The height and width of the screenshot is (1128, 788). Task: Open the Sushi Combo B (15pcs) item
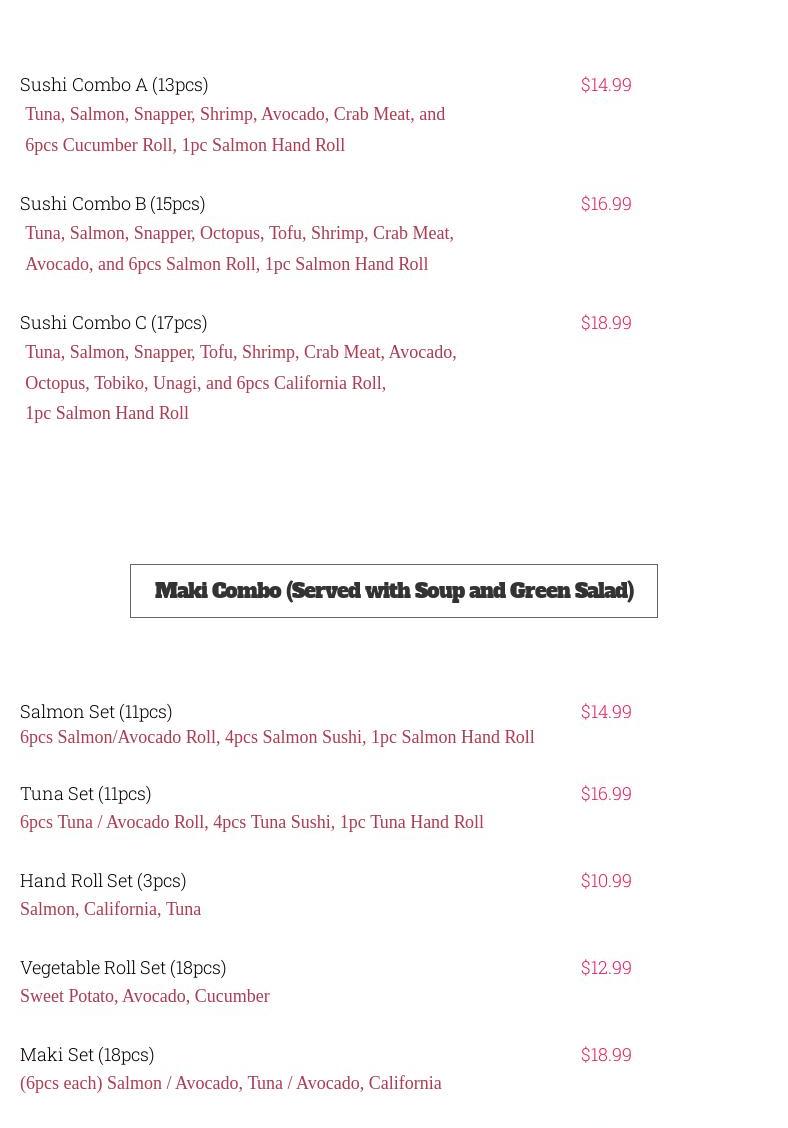[x=112, y=204]
